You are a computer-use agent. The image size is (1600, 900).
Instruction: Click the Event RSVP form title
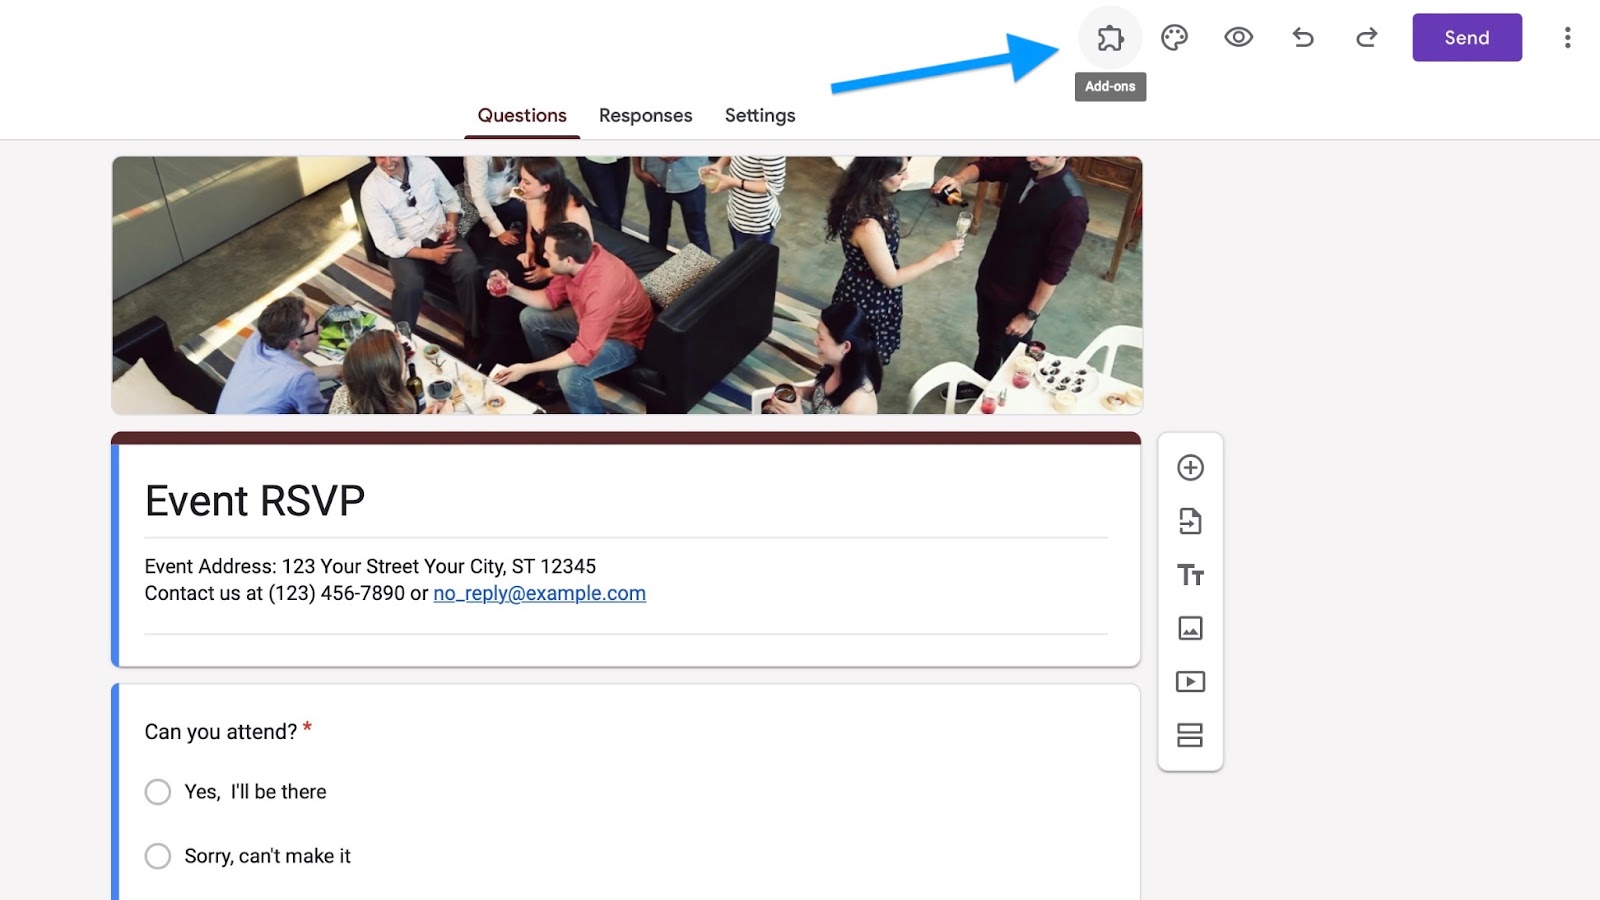255,501
